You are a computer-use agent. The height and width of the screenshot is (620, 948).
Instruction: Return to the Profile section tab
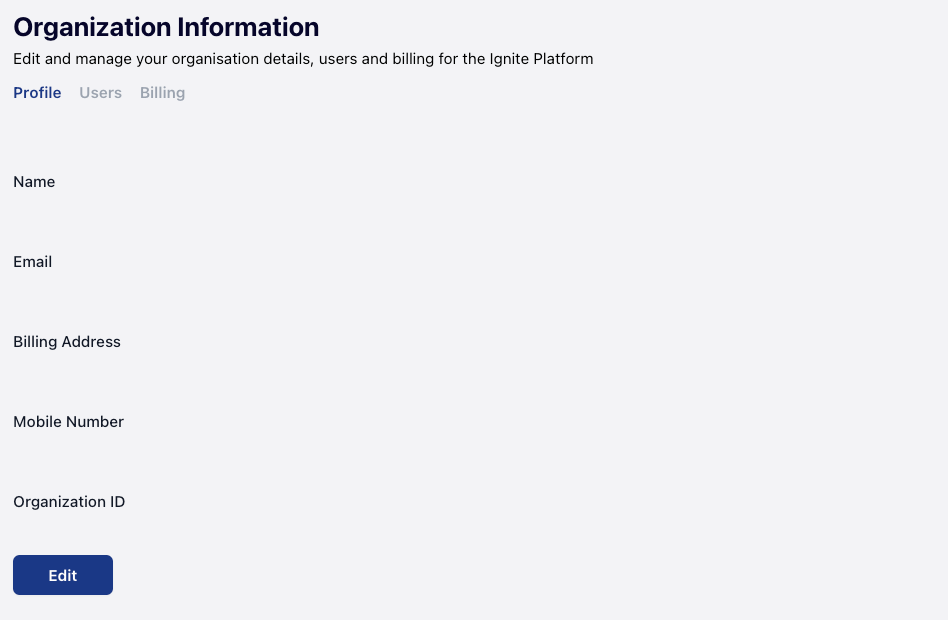37,93
